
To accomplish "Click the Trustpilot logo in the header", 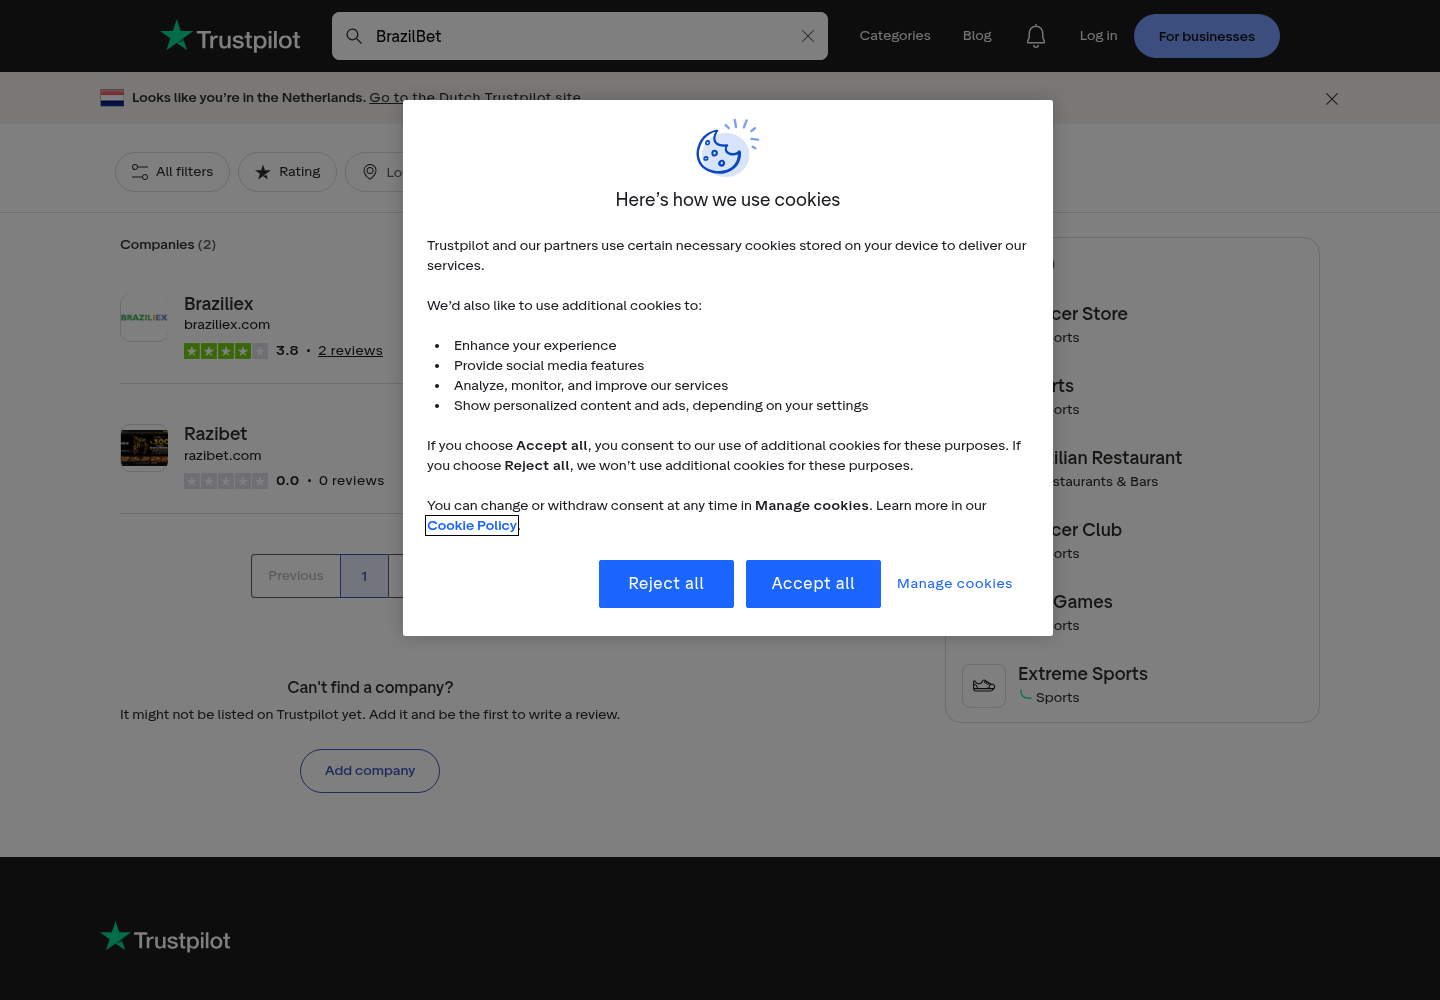I will [230, 37].
